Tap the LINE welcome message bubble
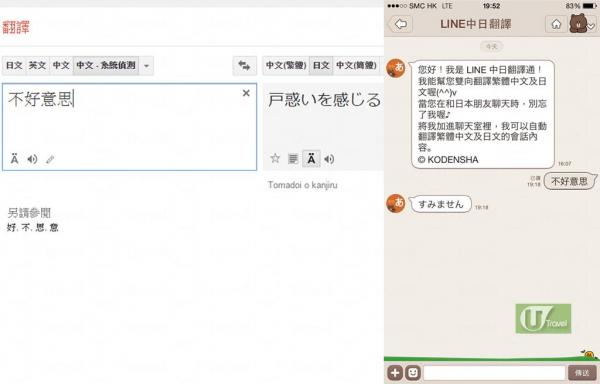This screenshot has height=384, width=600. [x=483, y=114]
